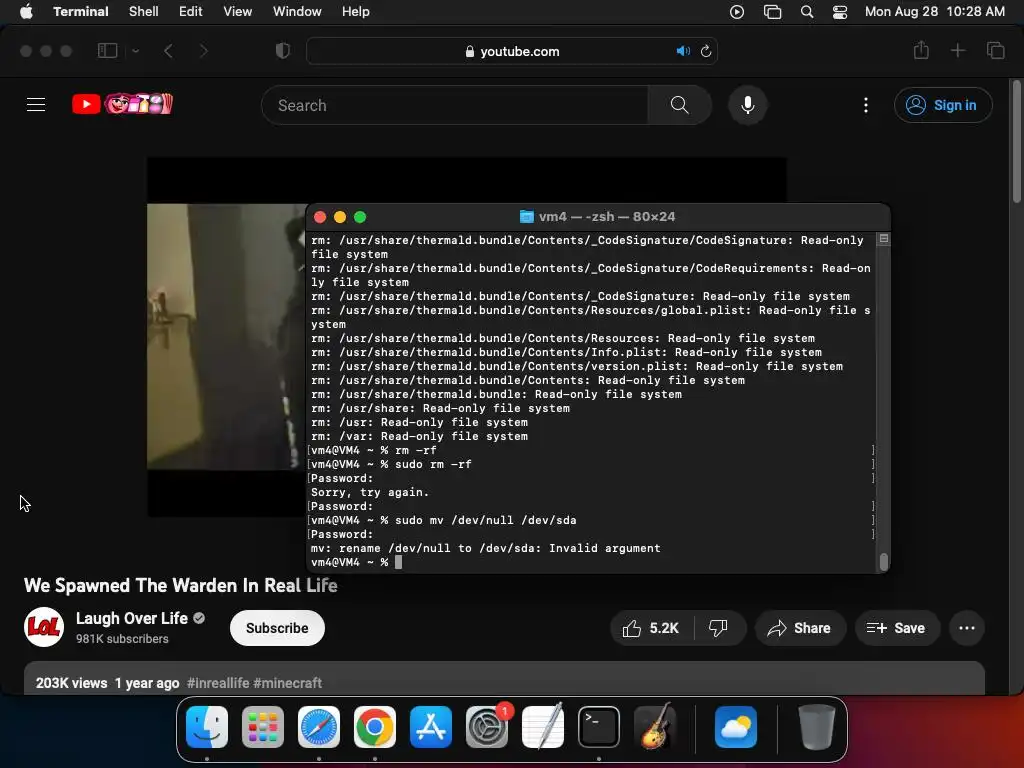Open the Shell menu
The height and width of the screenshot is (768, 1024).
point(144,12)
